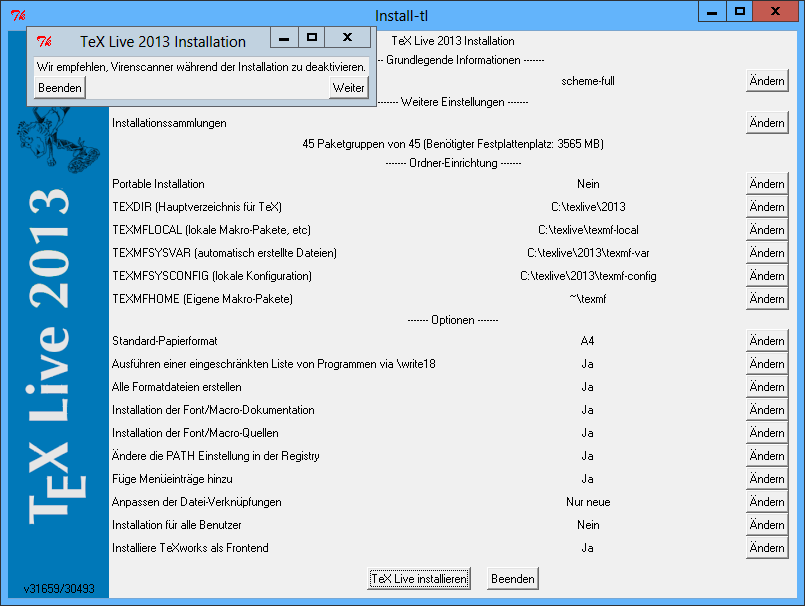Click the C:\texlive\2013\texmf-var value

(x=588, y=253)
